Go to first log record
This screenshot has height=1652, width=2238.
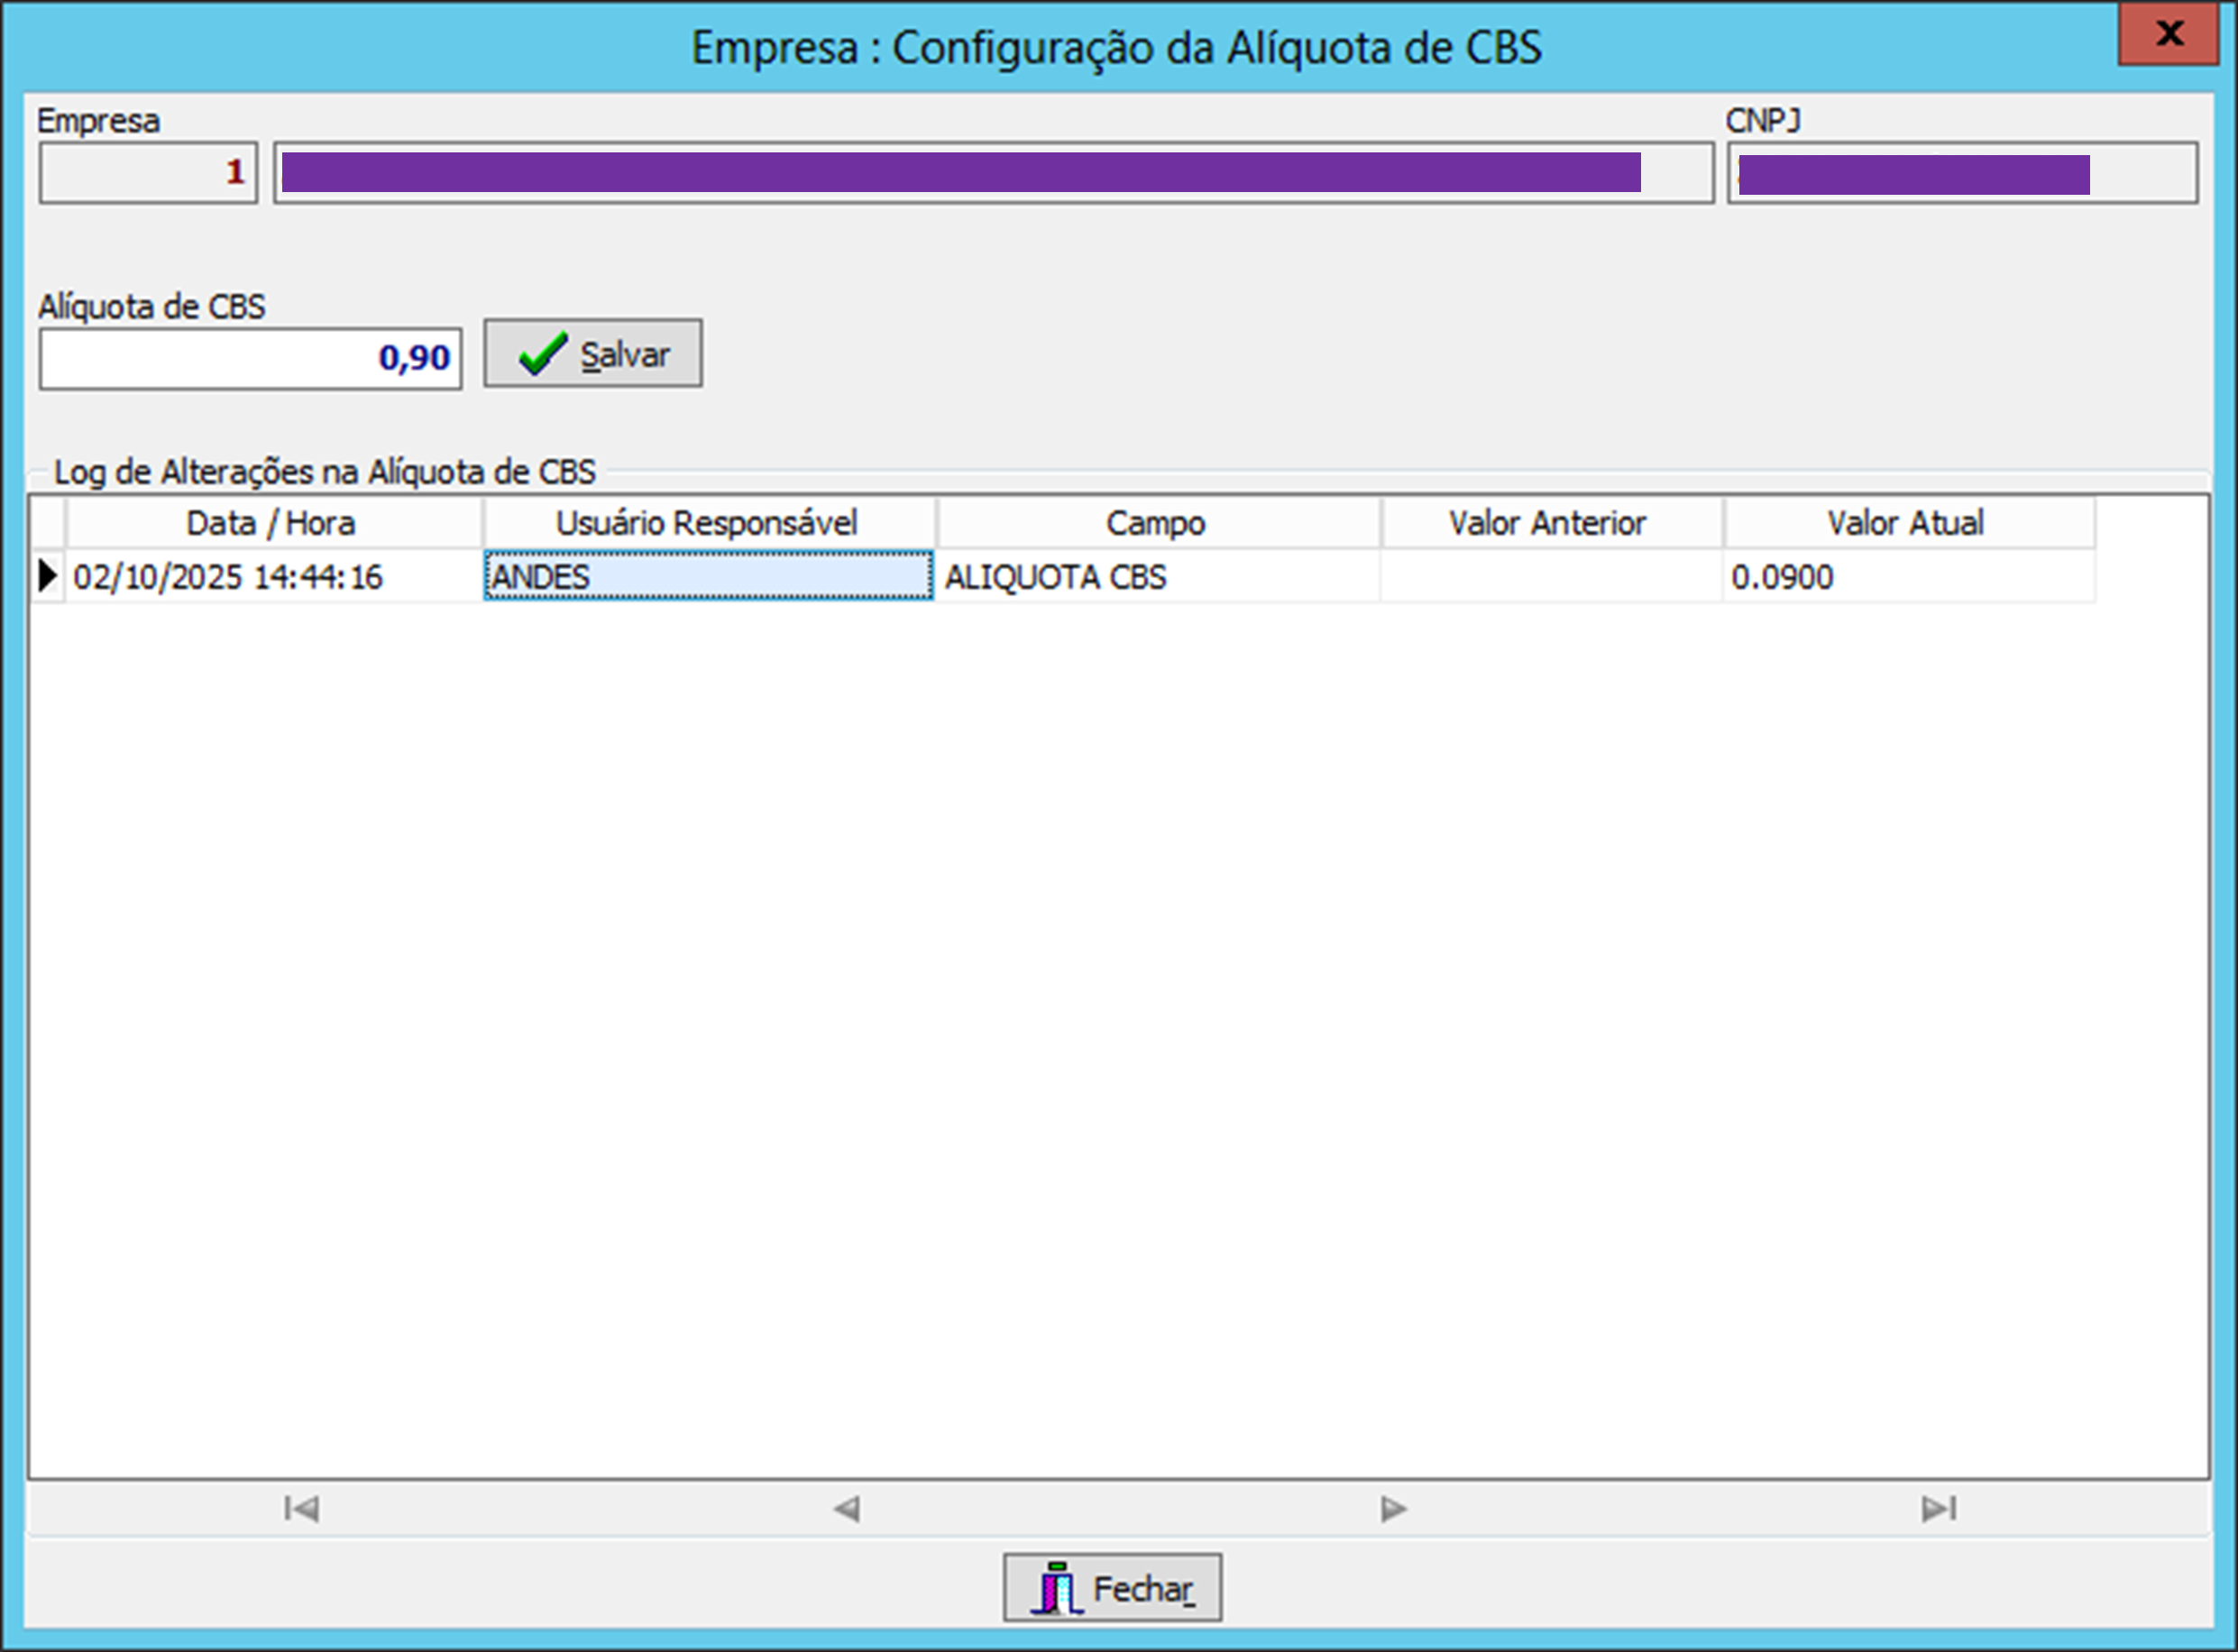(301, 1508)
